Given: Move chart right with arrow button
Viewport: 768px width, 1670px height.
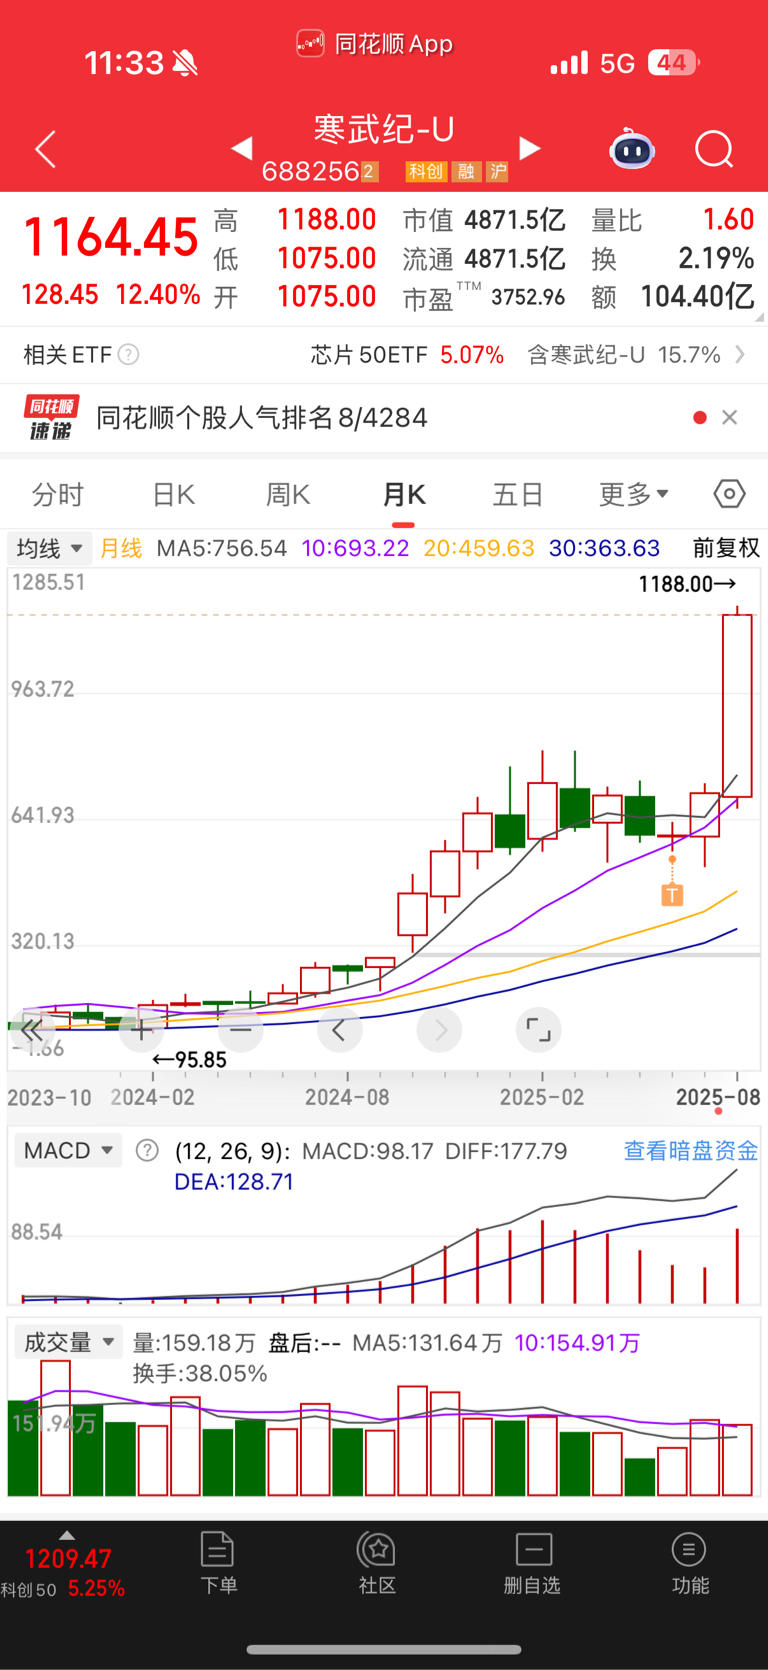Looking at the screenshot, I should [x=440, y=1030].
